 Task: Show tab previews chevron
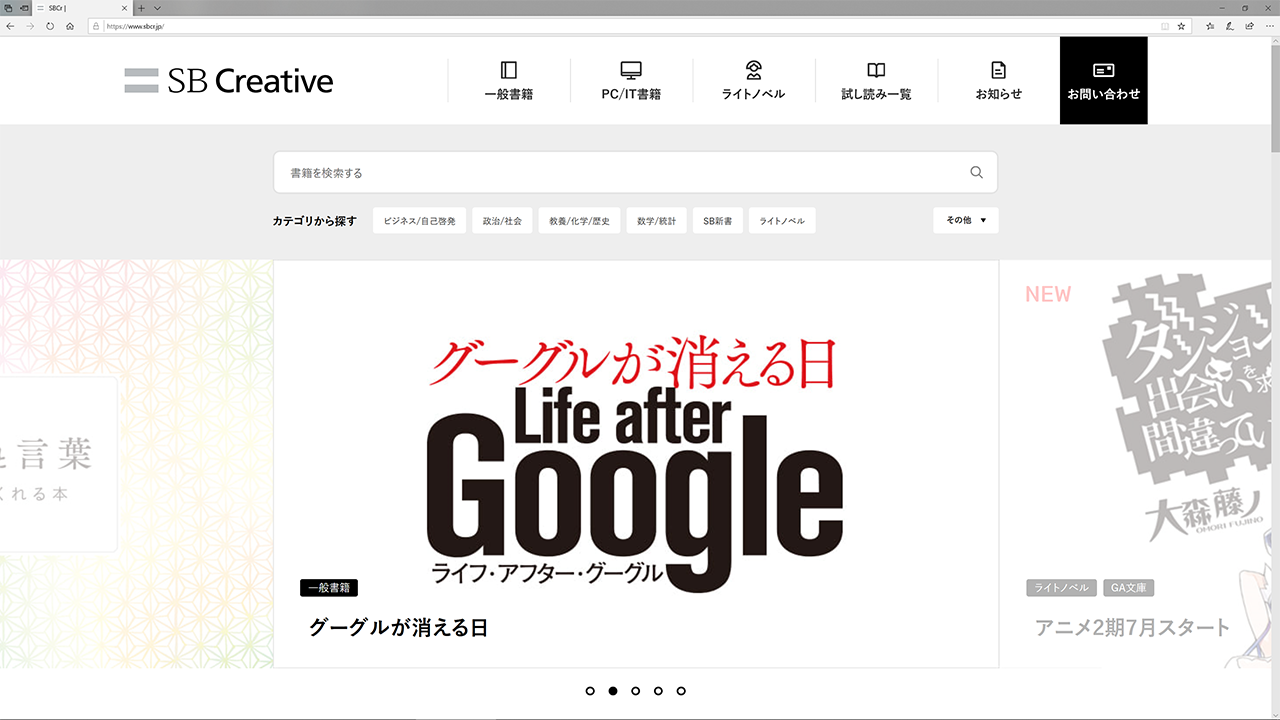click(x=157, y=7)
